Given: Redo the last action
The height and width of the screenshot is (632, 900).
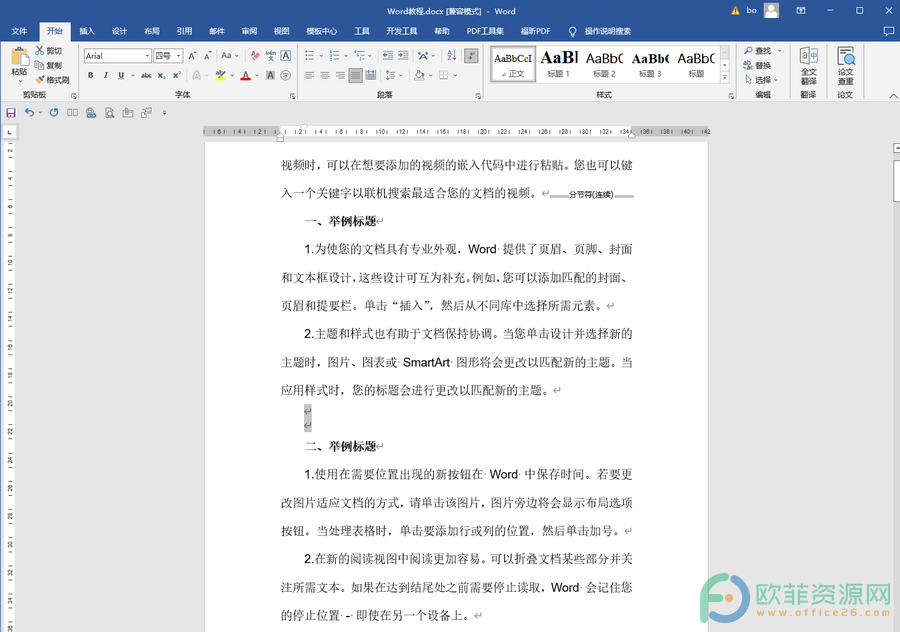Looking at the screenshot, I should tap(54, 113).
